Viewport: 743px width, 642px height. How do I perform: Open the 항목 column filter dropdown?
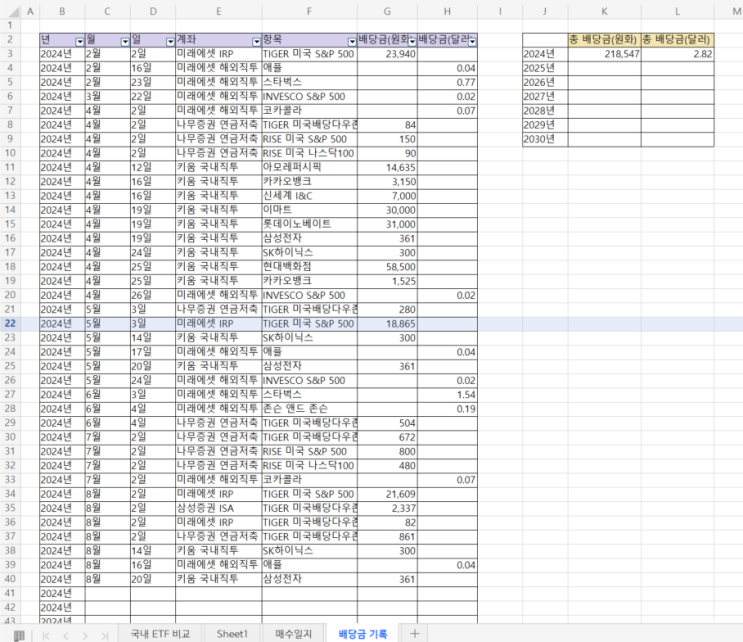point(352,42)
